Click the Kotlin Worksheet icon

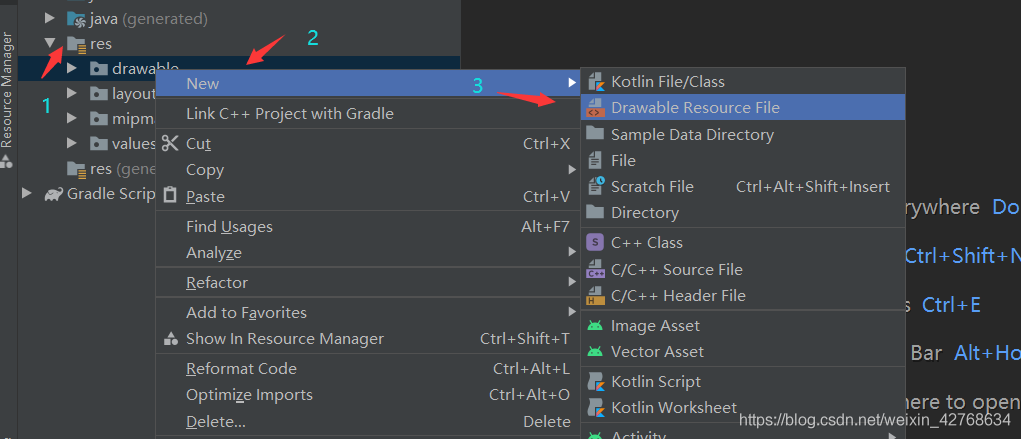pos(595,407)
